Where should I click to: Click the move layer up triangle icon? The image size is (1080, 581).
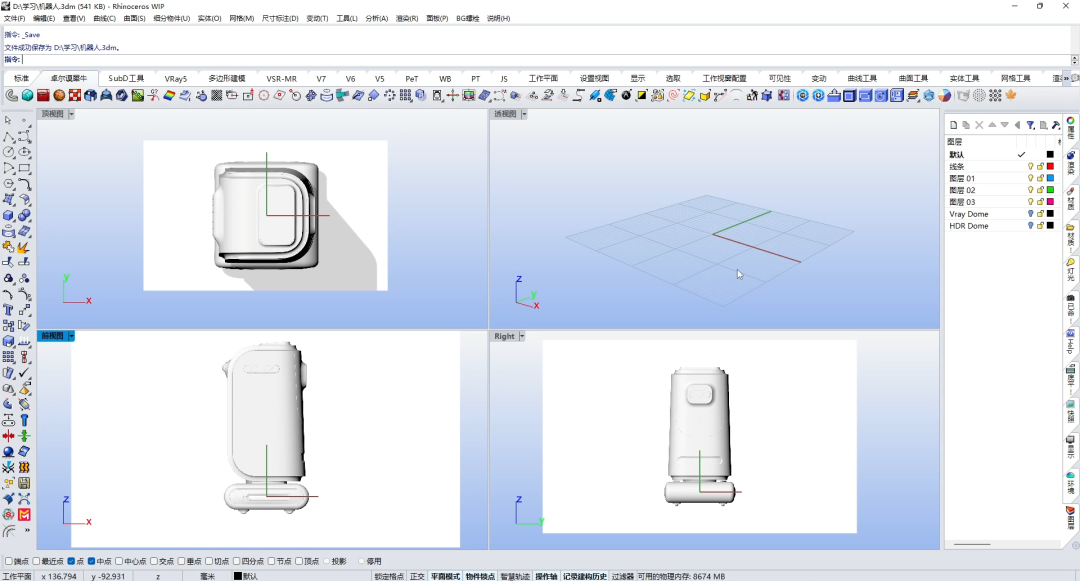pos(992,125)
